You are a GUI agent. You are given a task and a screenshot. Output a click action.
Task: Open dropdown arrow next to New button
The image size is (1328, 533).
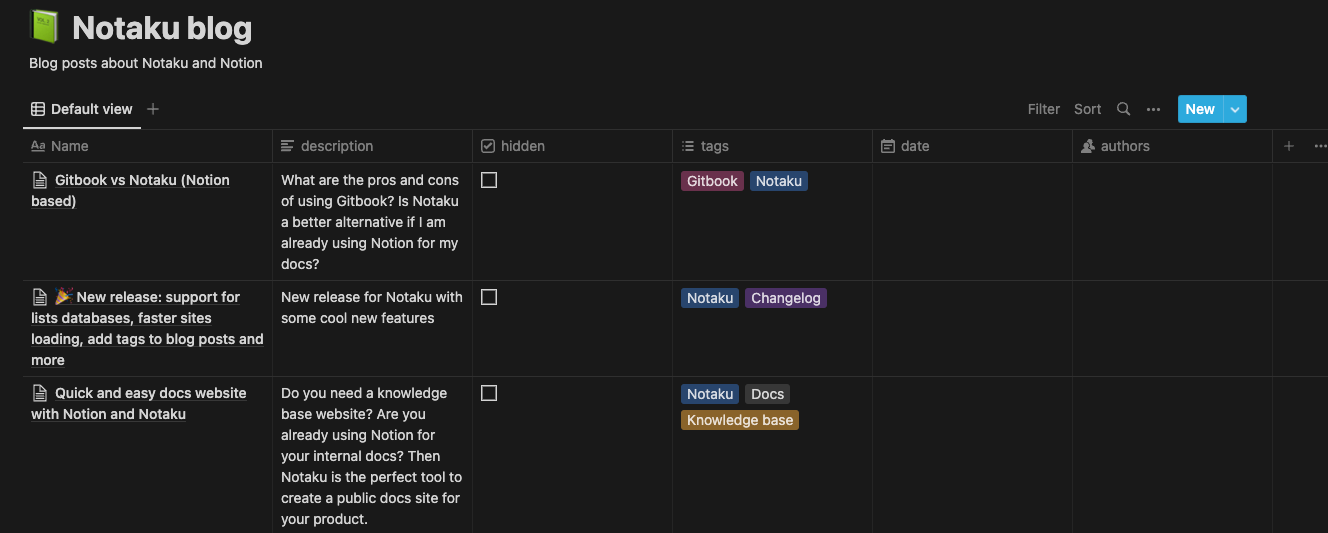tap(1235, 109)
